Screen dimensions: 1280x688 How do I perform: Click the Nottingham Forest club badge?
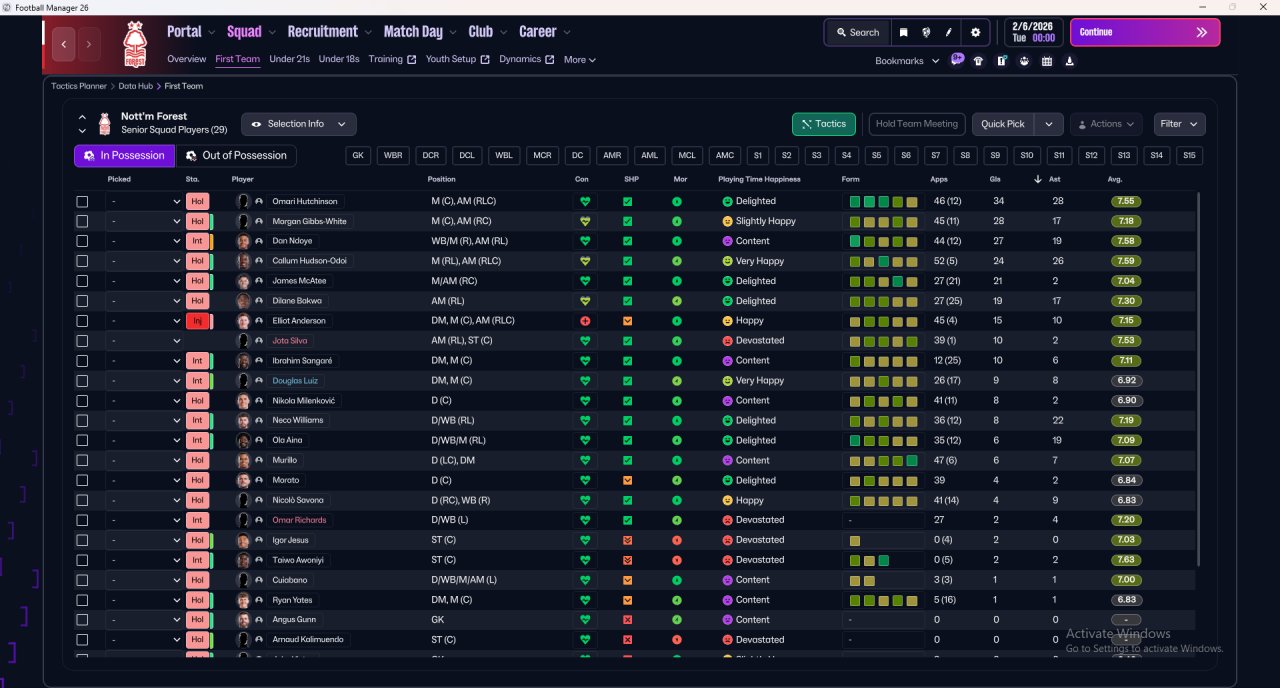134,43
